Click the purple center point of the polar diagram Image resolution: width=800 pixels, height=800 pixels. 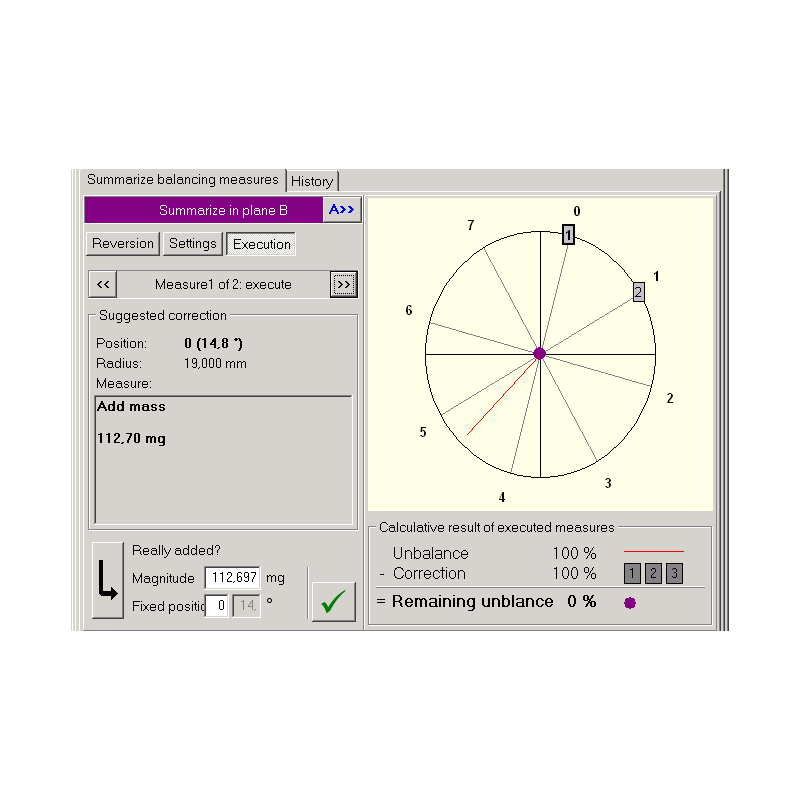coord(540,353)
